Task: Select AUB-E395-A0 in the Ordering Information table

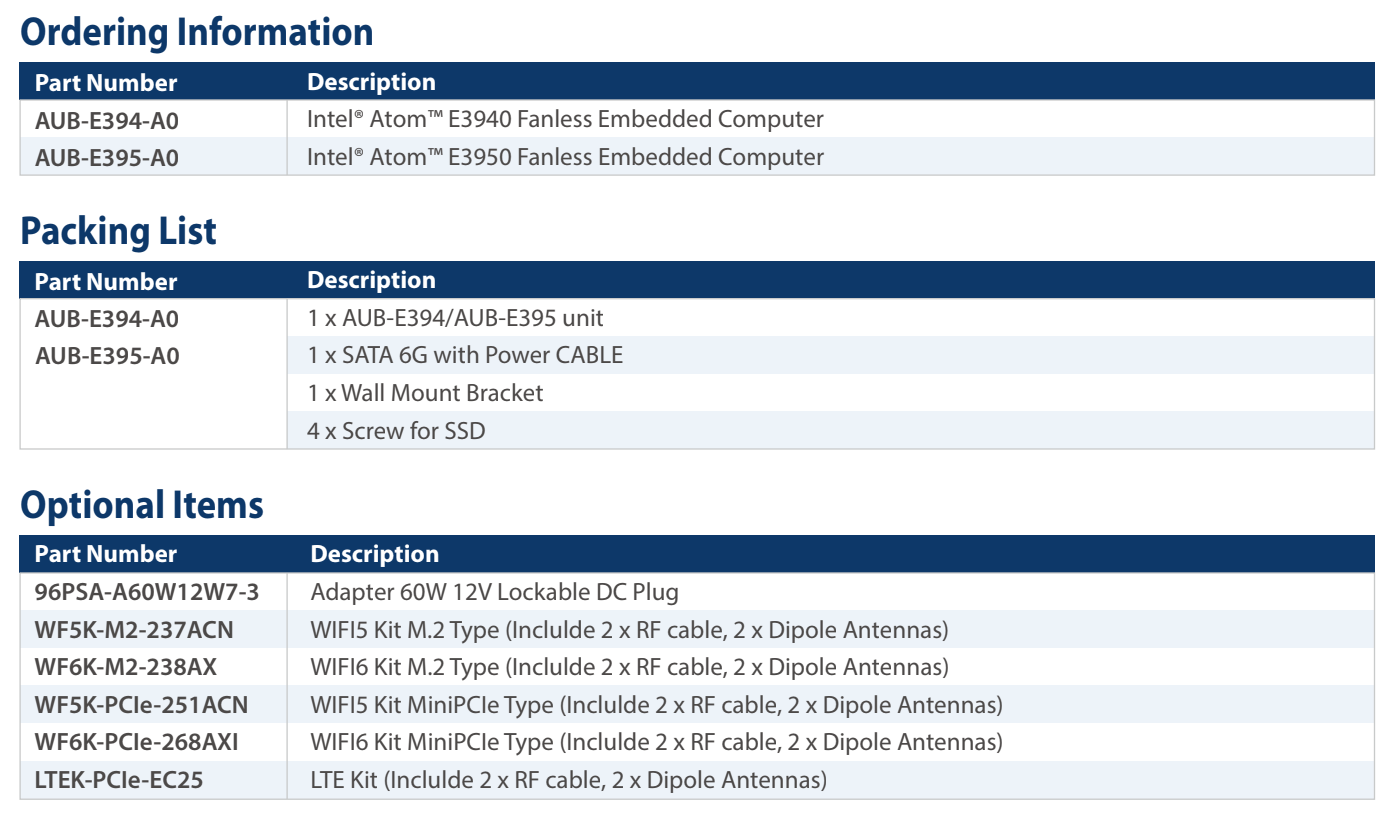Action: pos(107,158)
